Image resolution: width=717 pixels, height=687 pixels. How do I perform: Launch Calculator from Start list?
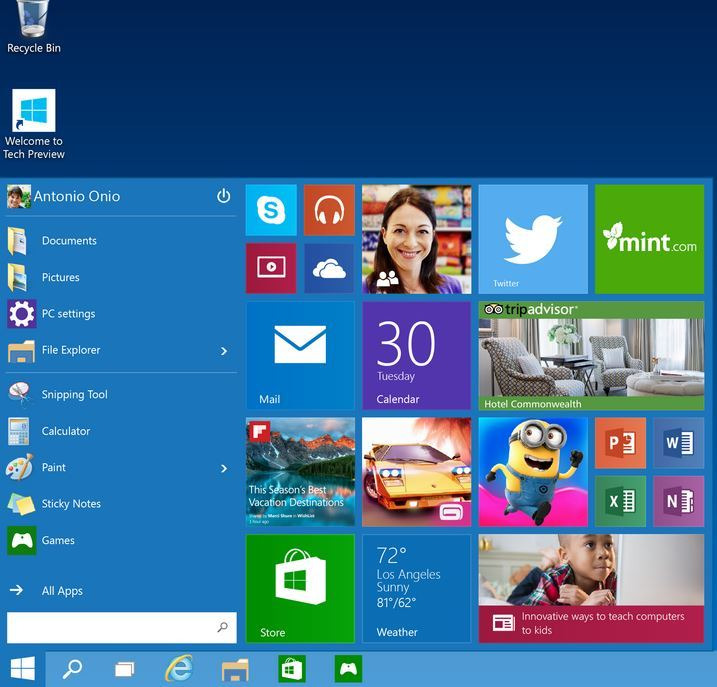(x=121, y=431)
